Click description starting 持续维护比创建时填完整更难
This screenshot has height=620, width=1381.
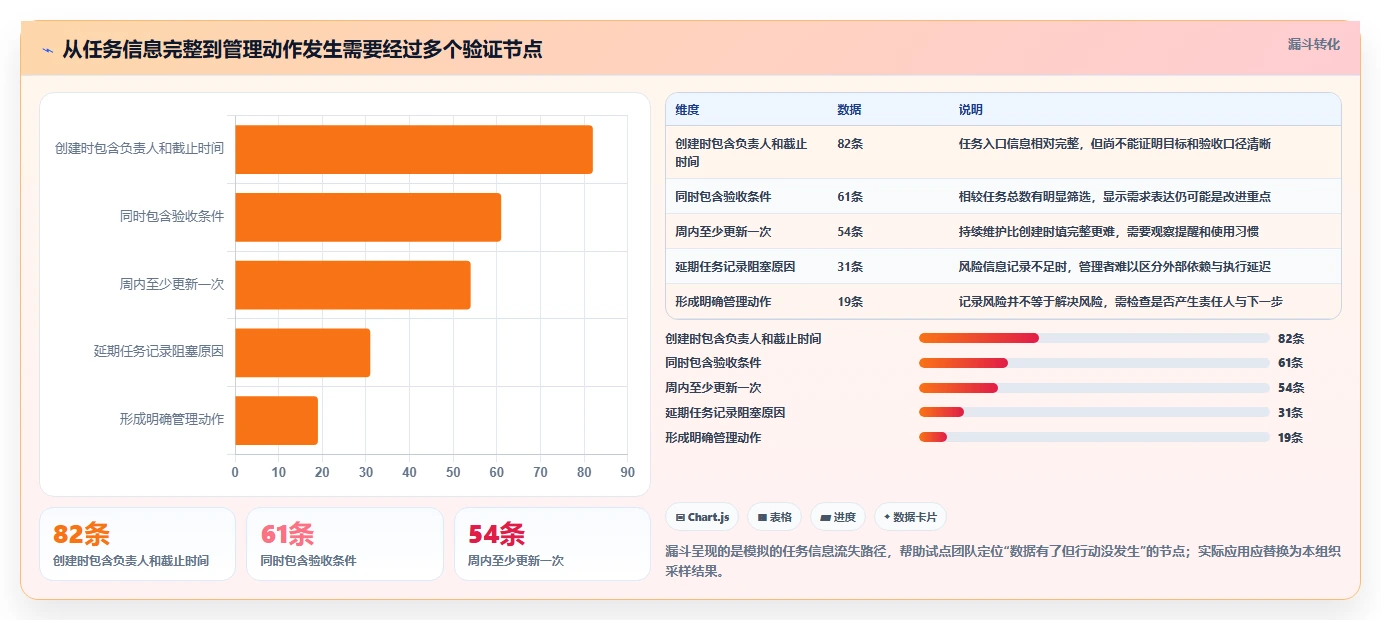coord(1108,231)
